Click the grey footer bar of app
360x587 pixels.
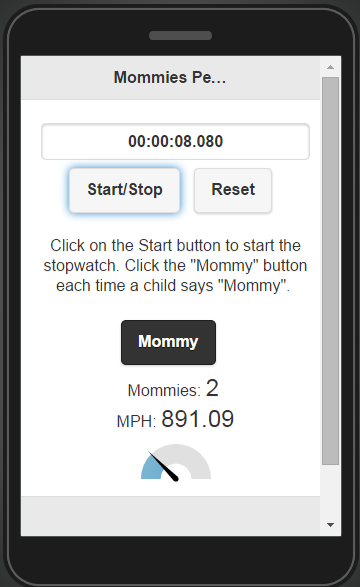pyautogui.click(x=171, y=516)
